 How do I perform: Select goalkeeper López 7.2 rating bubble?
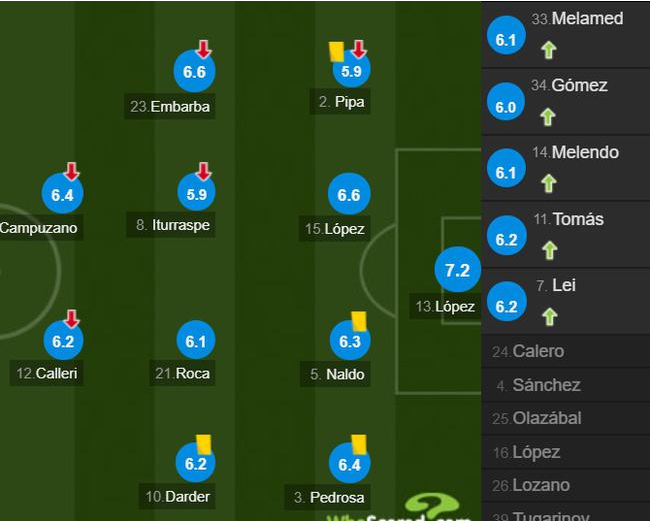[458, 270]
